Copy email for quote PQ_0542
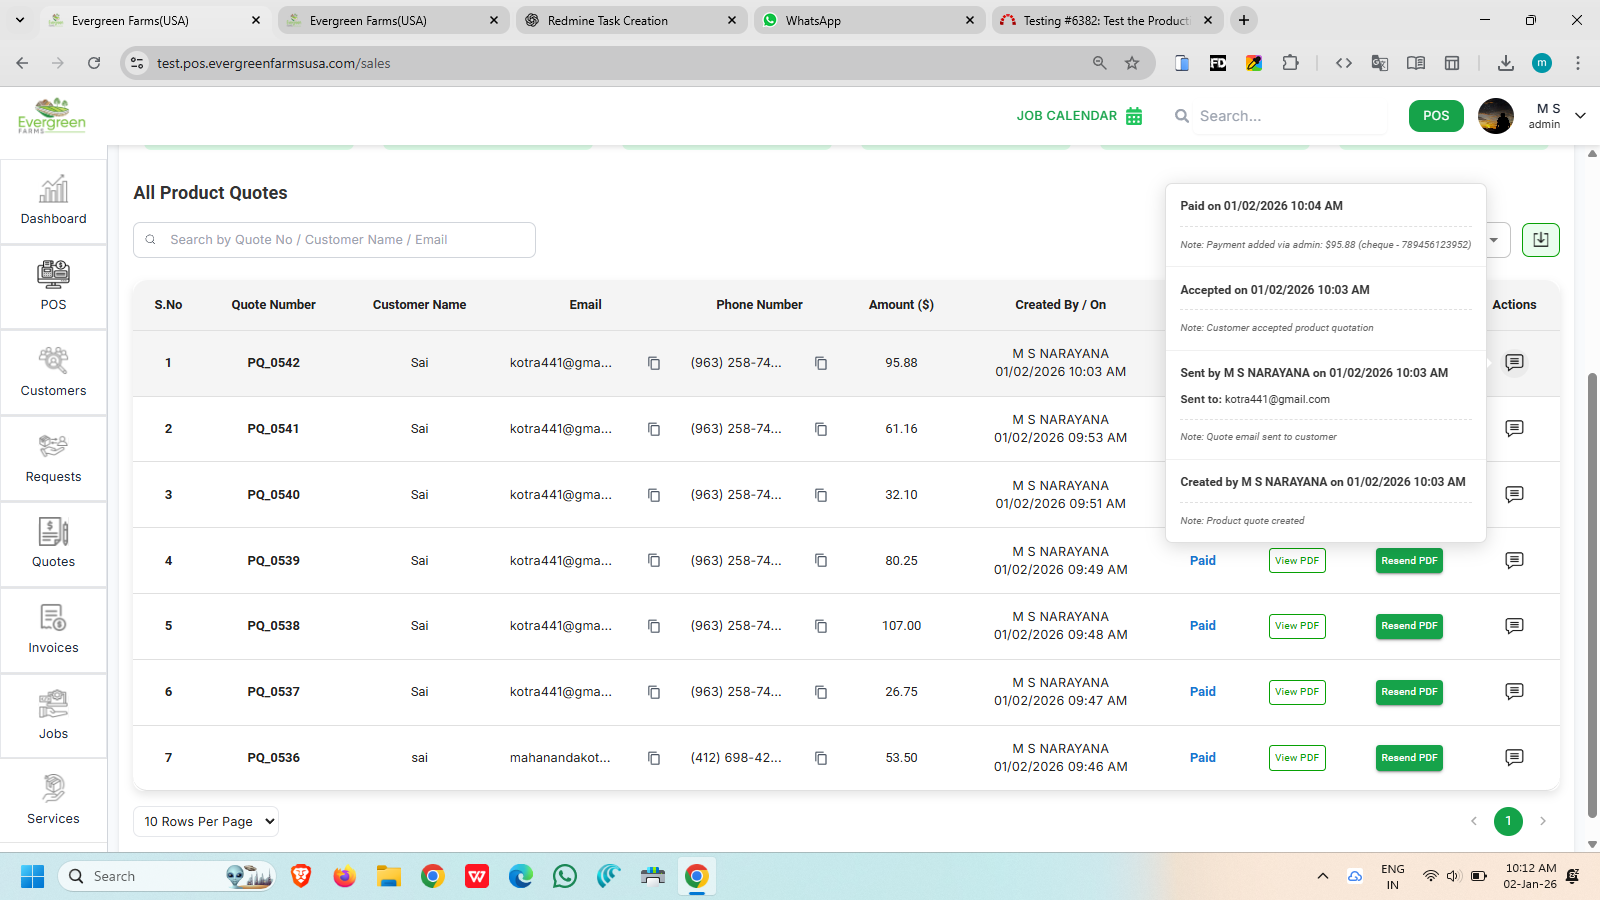1600x900 pixels. tap(654, 363)
